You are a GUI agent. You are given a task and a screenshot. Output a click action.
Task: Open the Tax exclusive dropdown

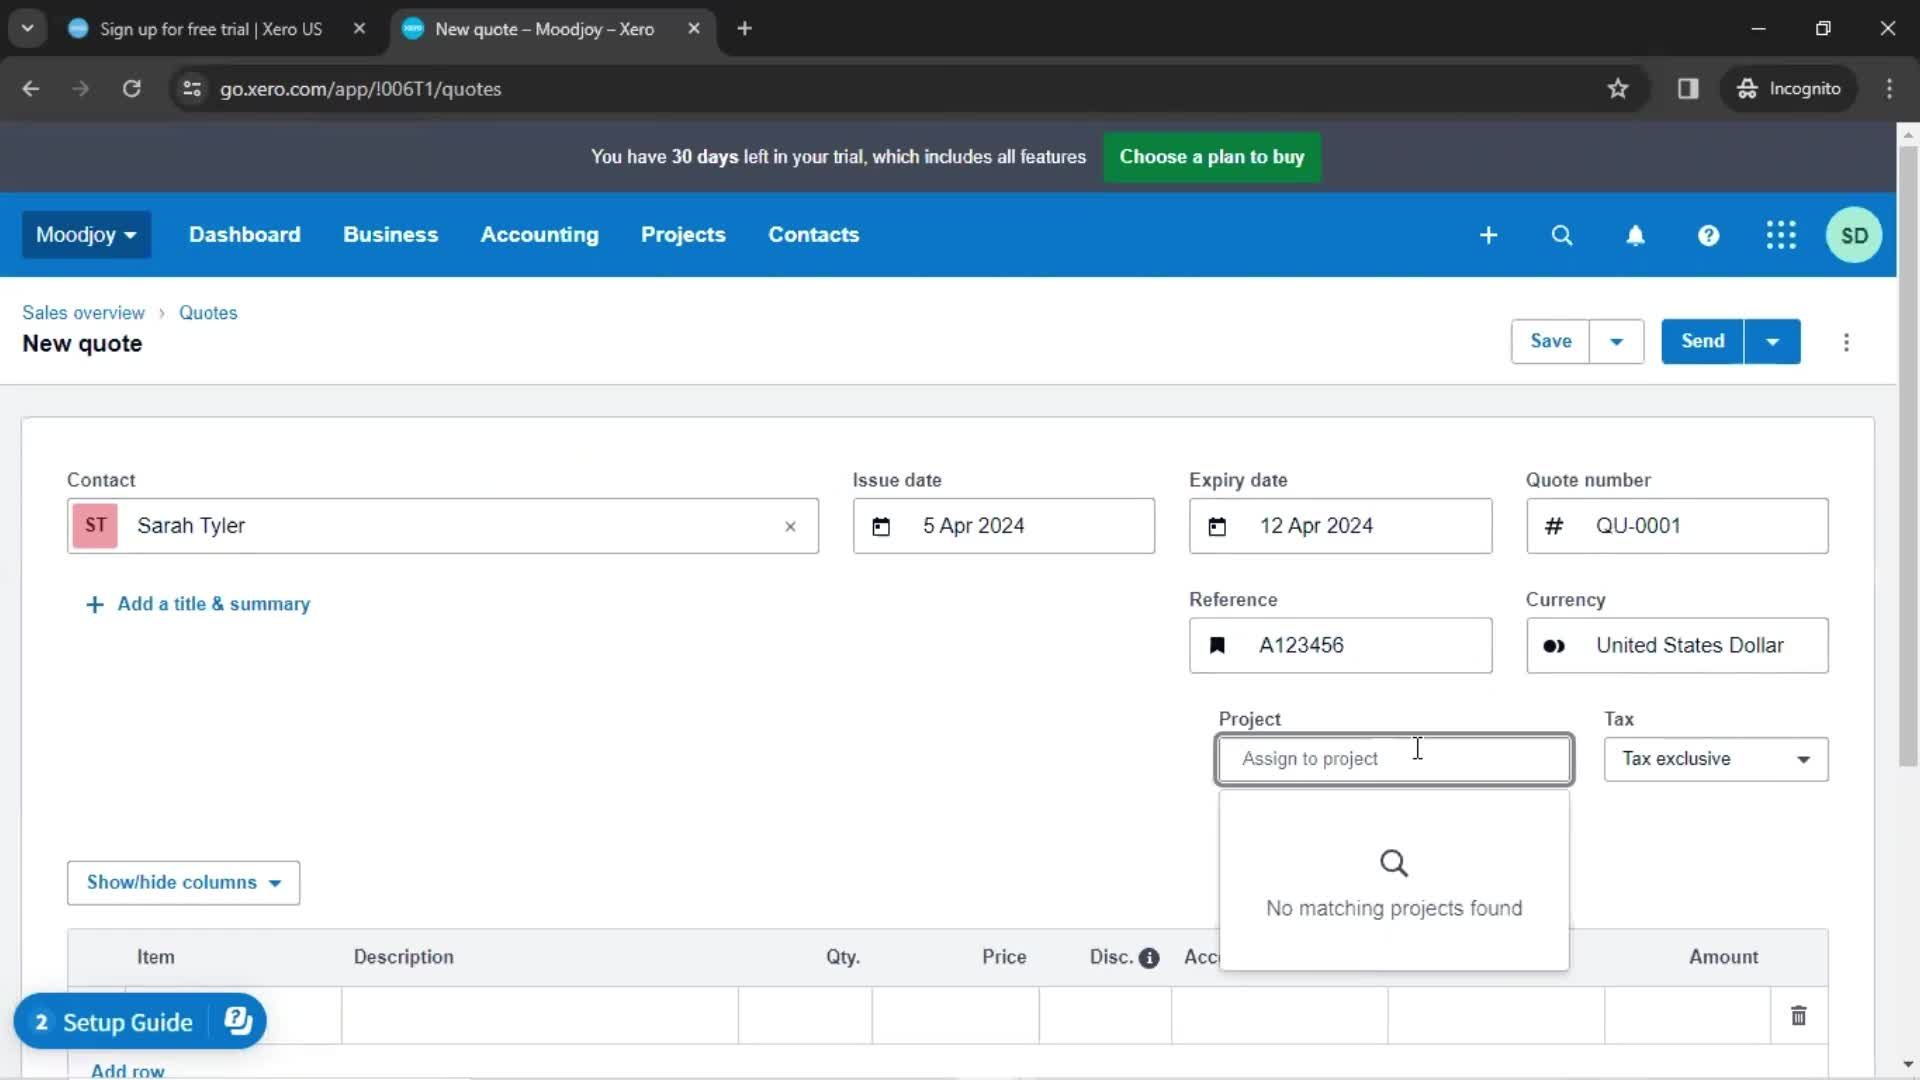pyautogui.click(x=1716, y=759)
